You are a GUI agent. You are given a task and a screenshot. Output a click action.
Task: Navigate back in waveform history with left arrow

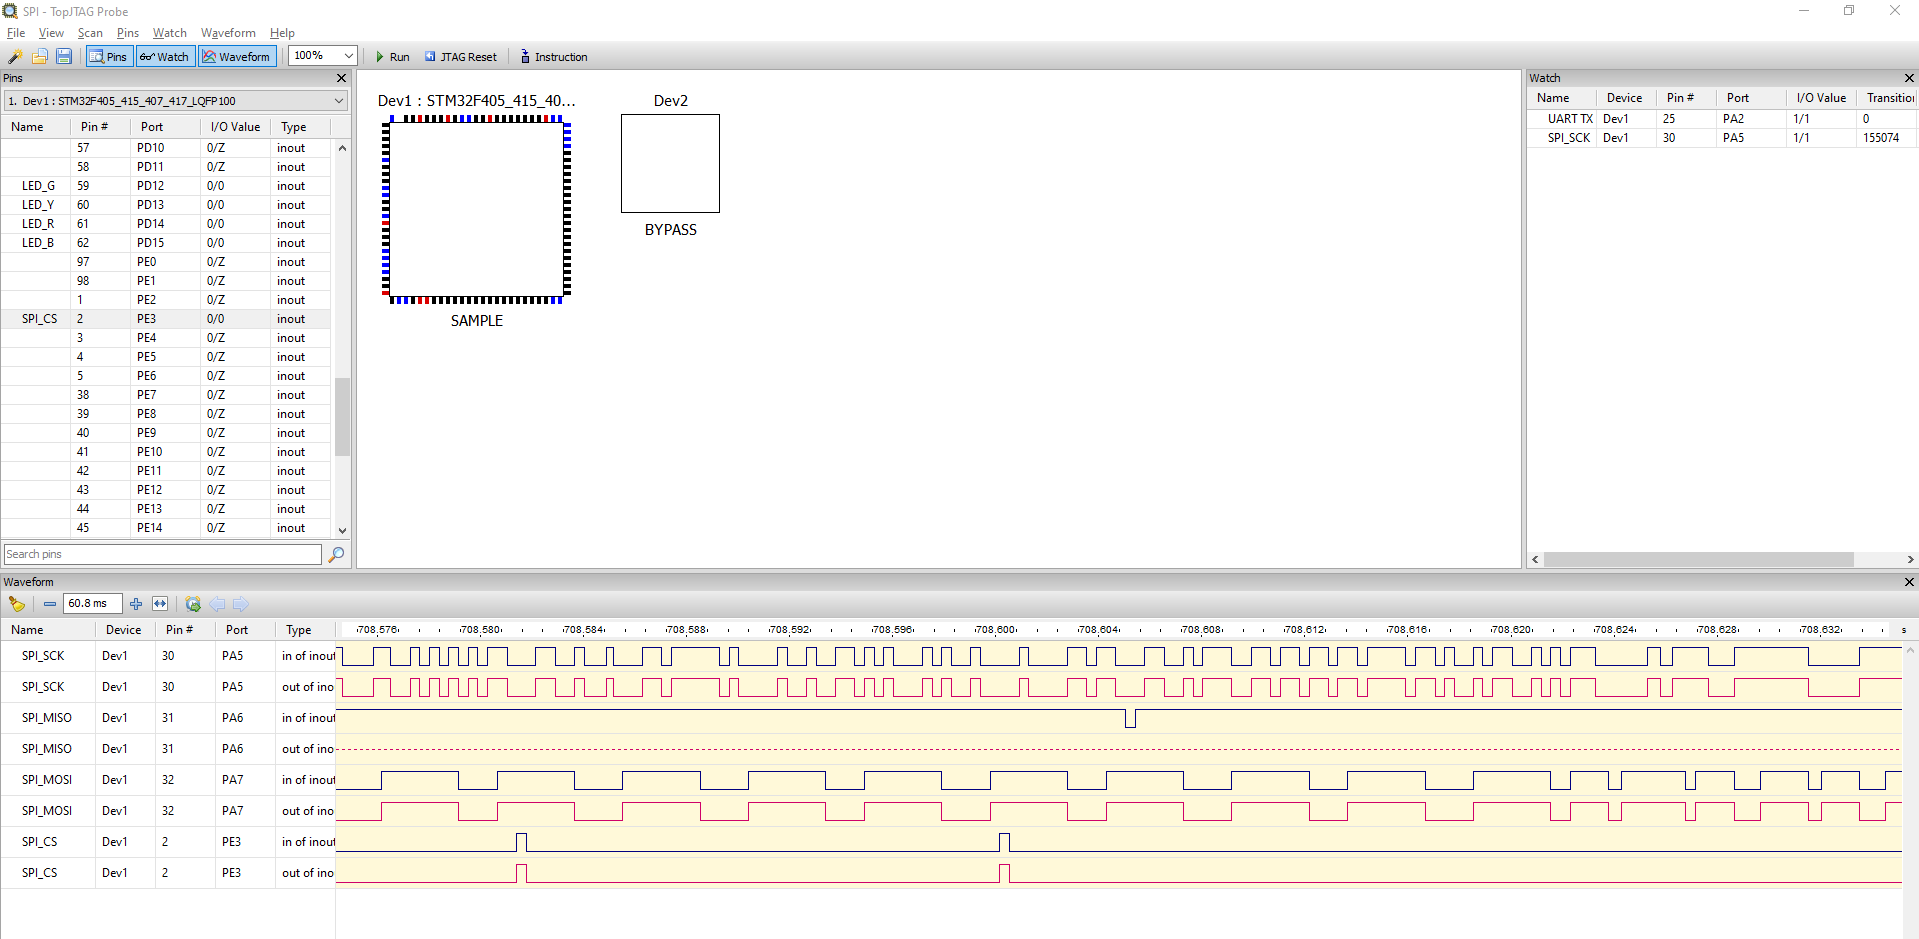coord(218,604)
